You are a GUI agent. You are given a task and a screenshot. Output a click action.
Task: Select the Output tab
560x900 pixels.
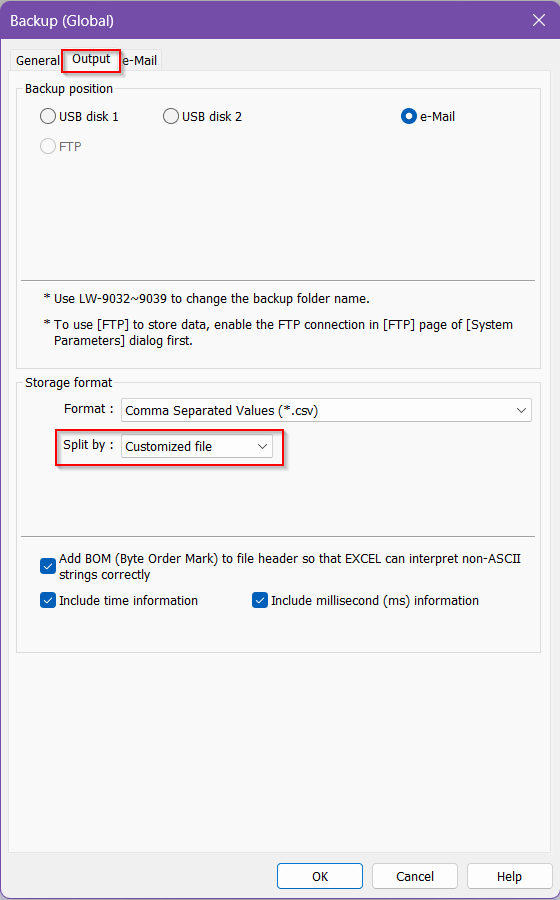point(91,59)
